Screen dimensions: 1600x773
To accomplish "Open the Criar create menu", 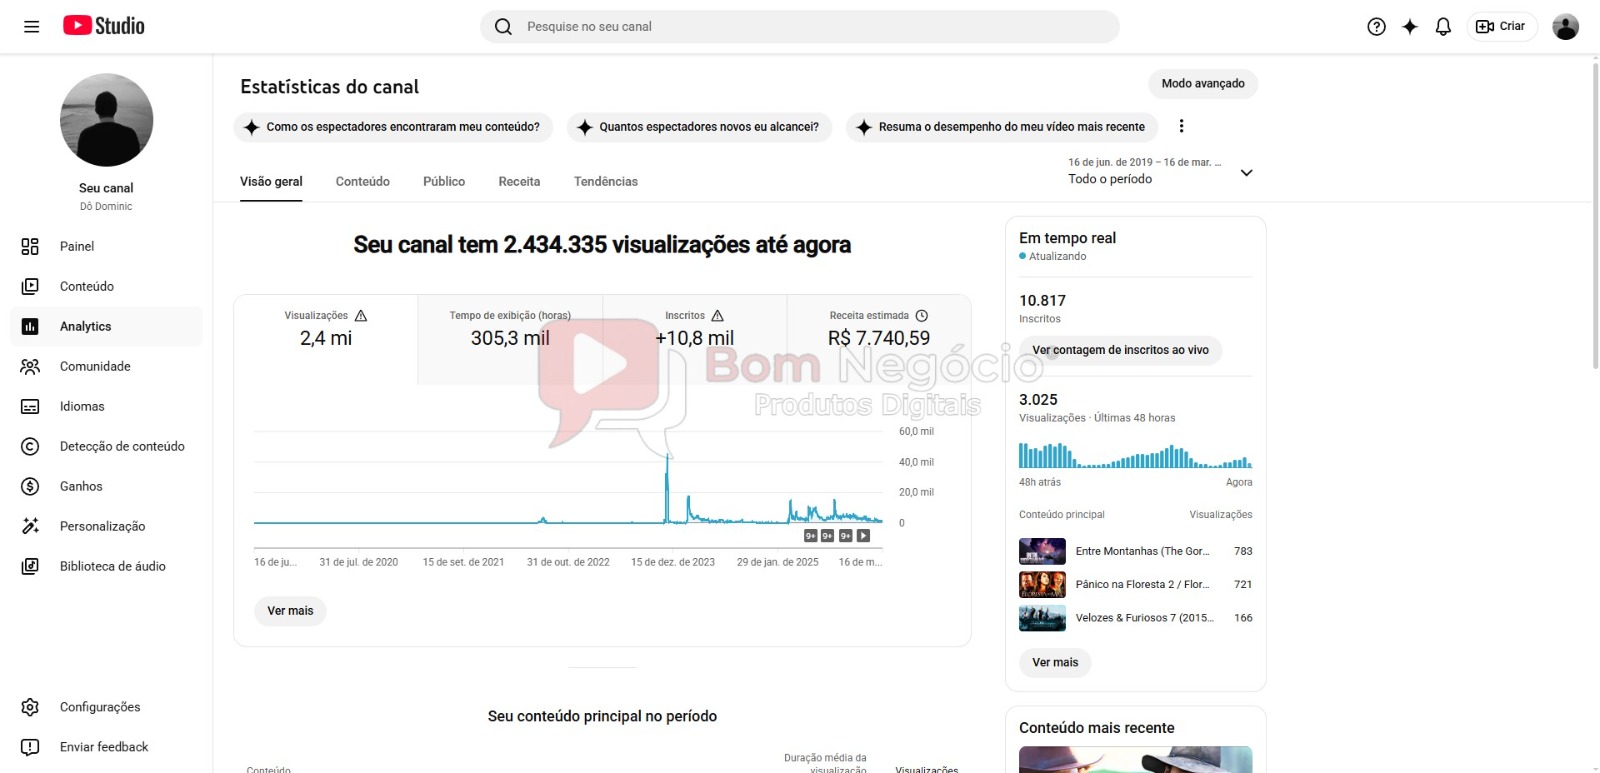I will click(x=1501, y=27).
